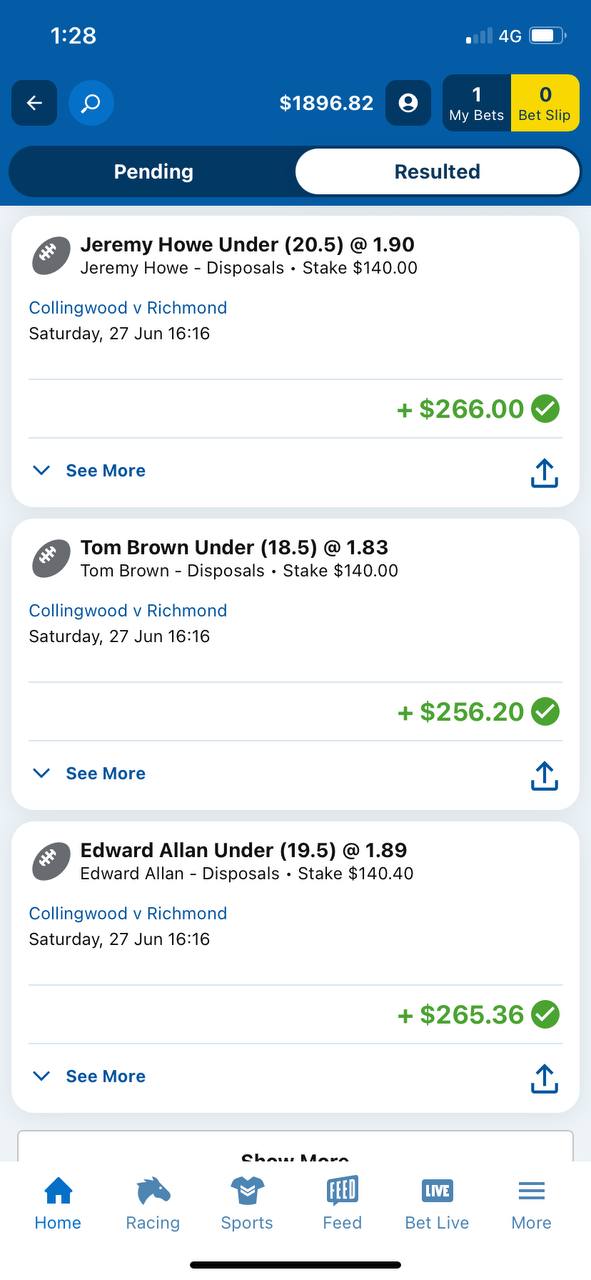Go to the Home tab

[58, 1204]
